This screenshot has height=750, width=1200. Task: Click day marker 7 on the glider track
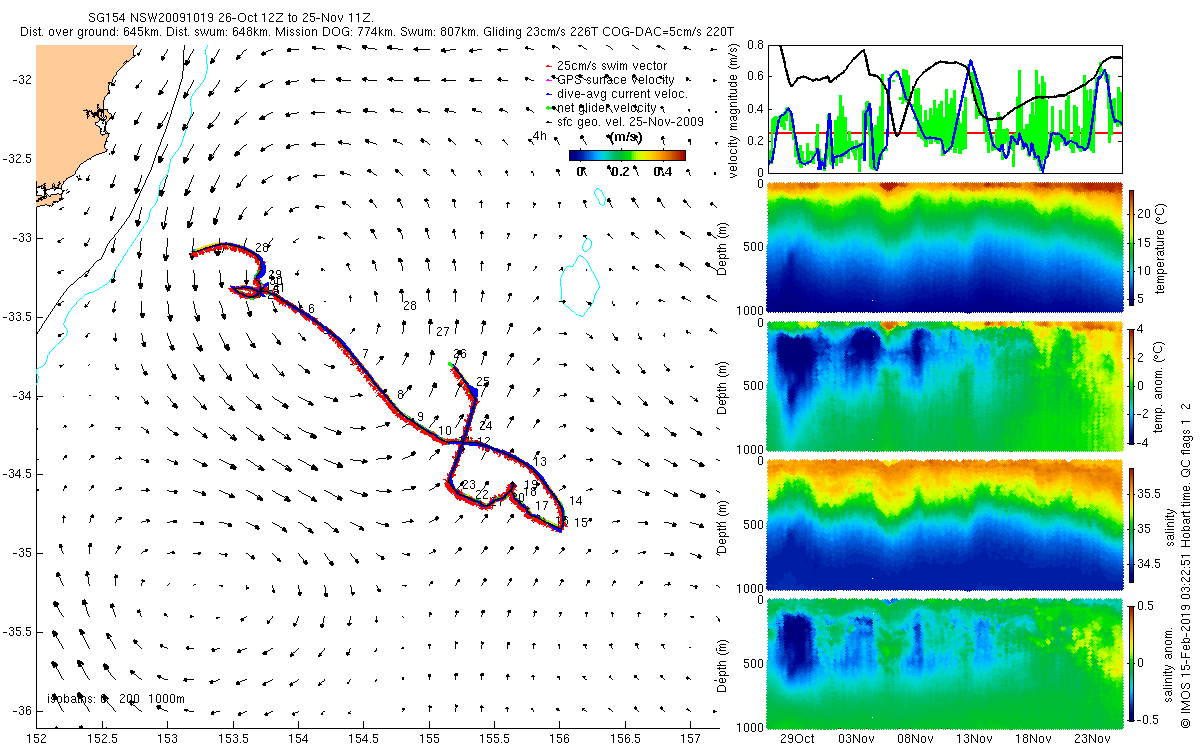tap(366, 354)
